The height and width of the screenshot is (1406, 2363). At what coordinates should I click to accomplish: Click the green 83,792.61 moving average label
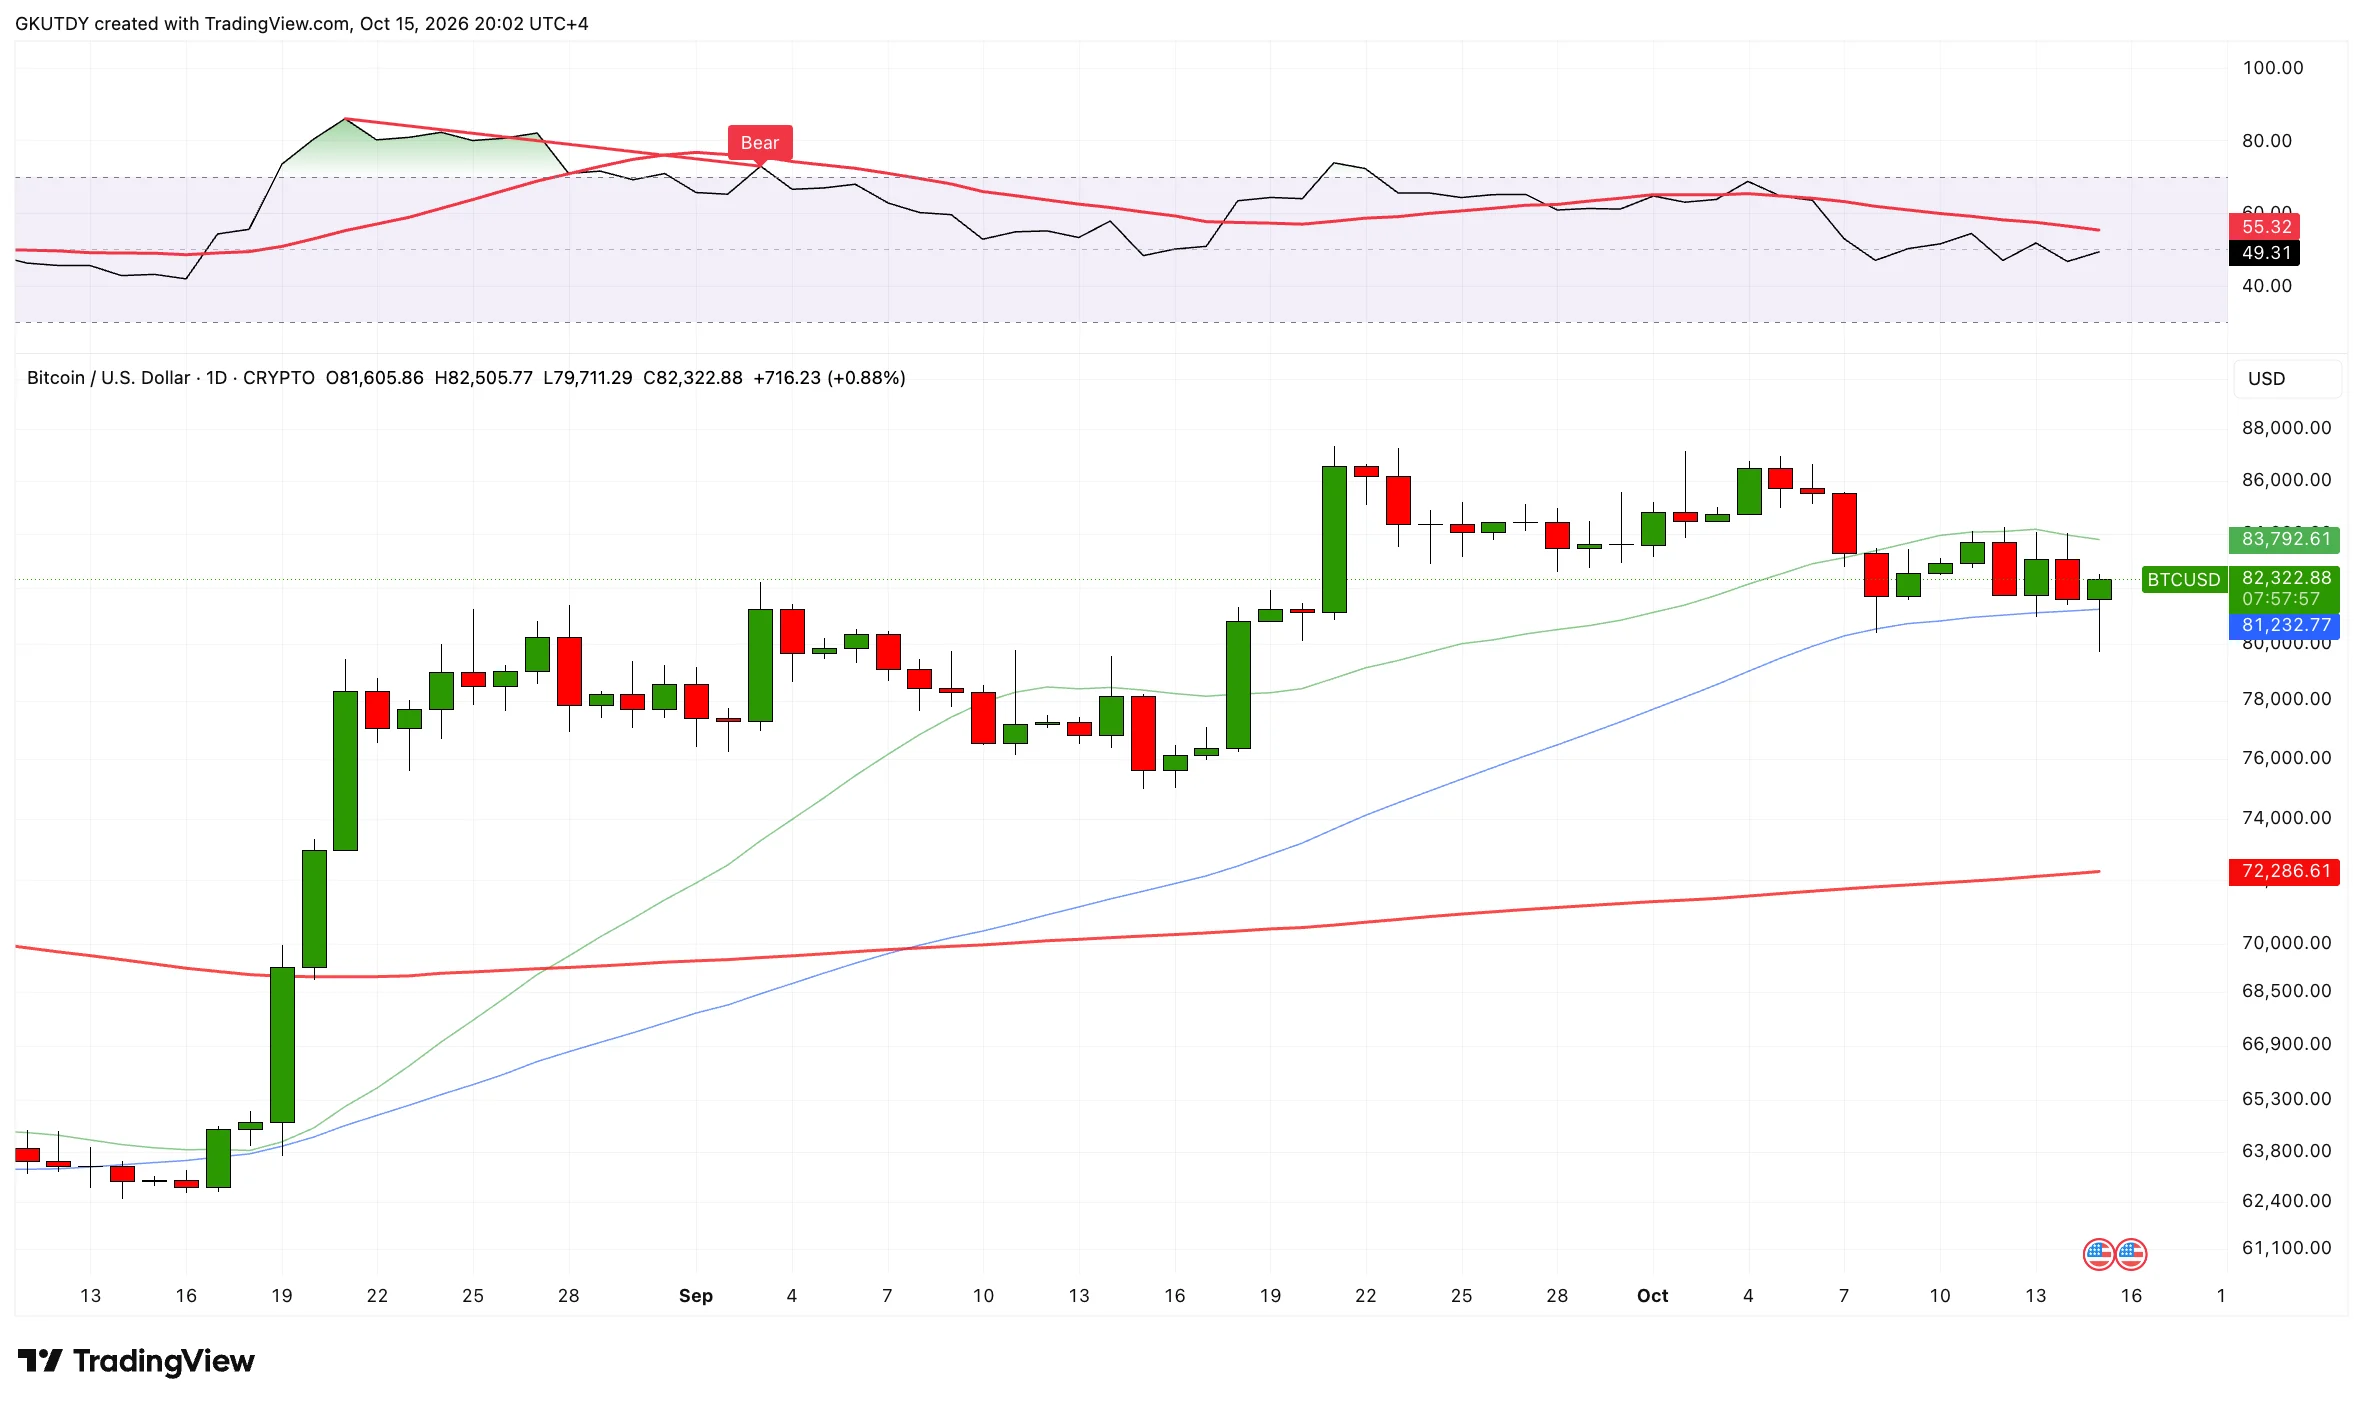[2285, 539]
